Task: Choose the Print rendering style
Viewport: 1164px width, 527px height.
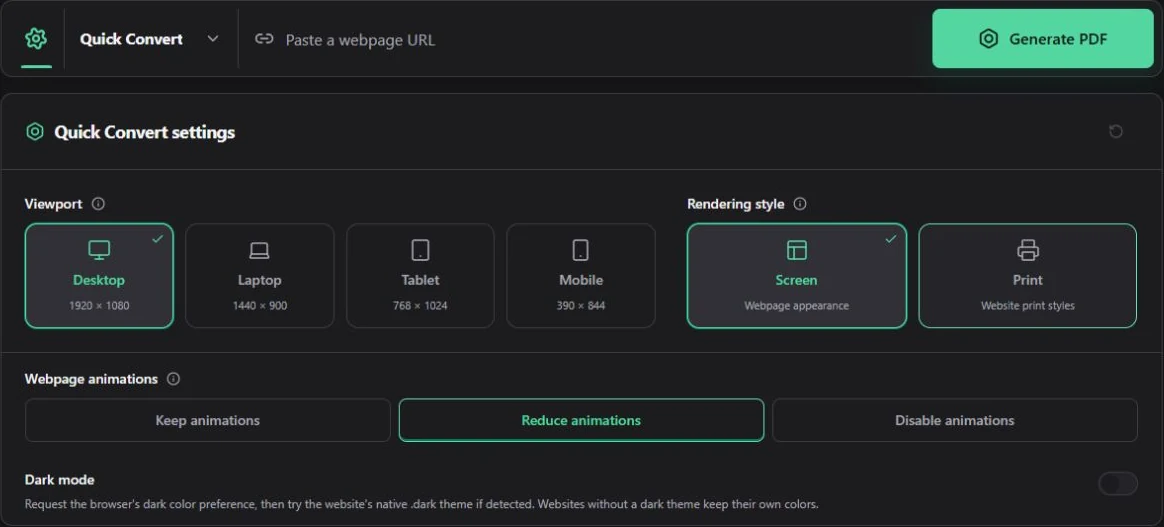Action: [1027, 275]
